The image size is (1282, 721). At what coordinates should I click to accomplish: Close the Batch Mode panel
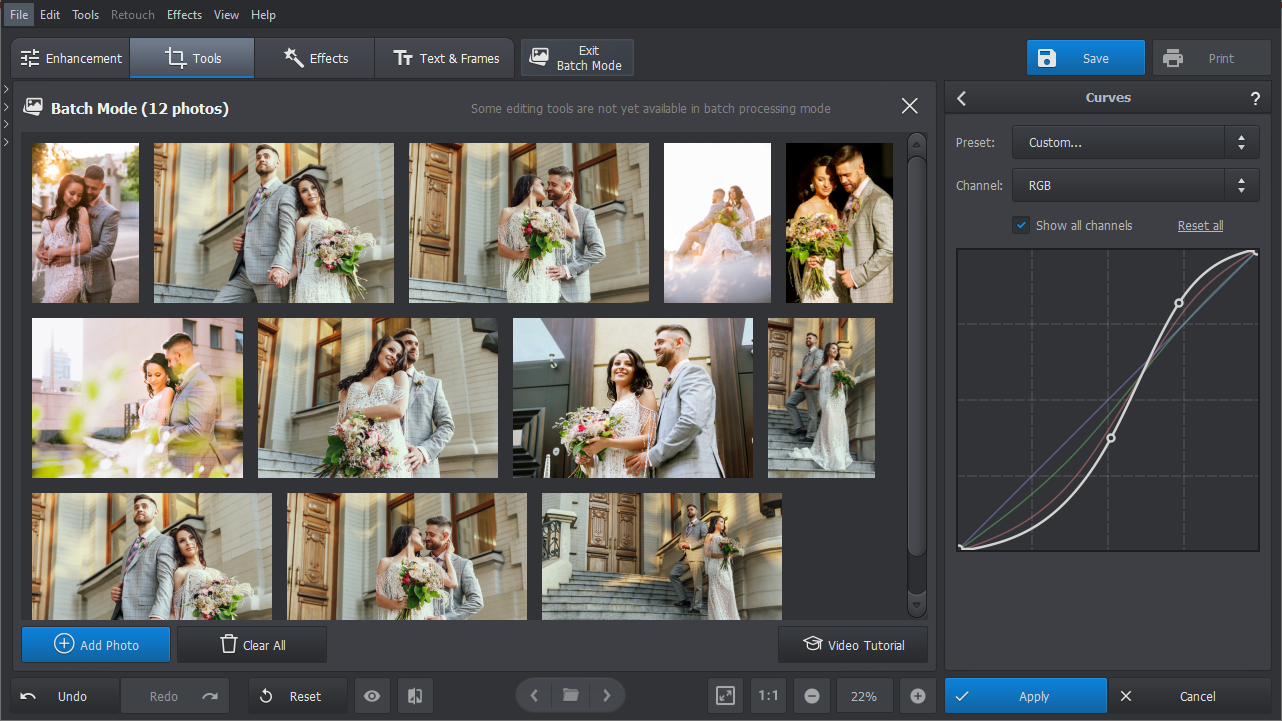[909, 106]
